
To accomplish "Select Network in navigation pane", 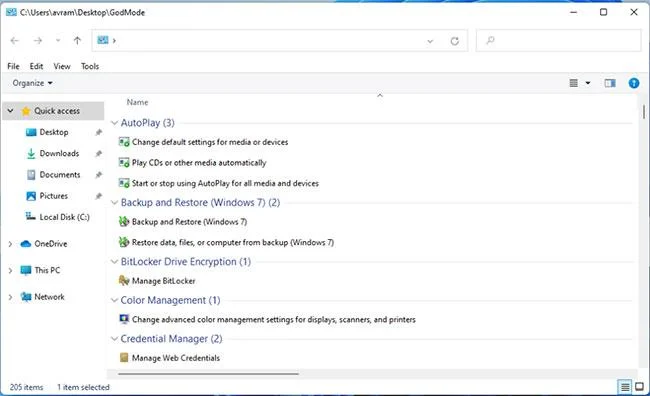I will coord(49,297).
